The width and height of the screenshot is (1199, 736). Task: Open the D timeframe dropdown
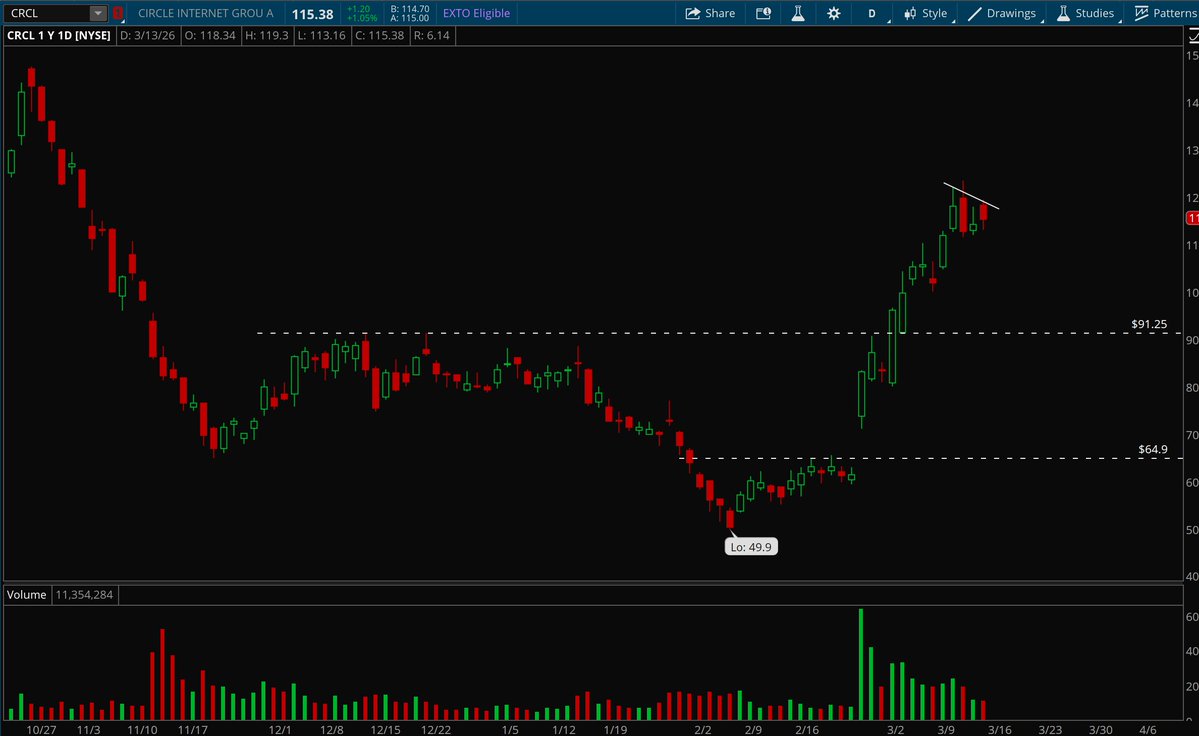(872, 13)
